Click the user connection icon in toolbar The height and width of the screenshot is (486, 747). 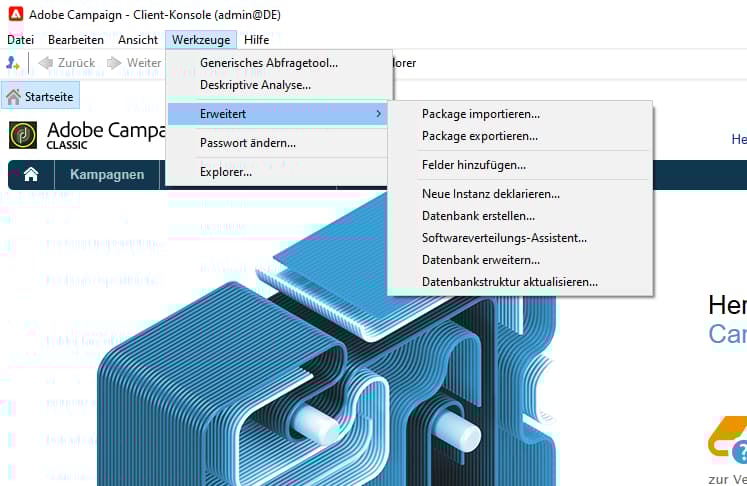point(13,63)
